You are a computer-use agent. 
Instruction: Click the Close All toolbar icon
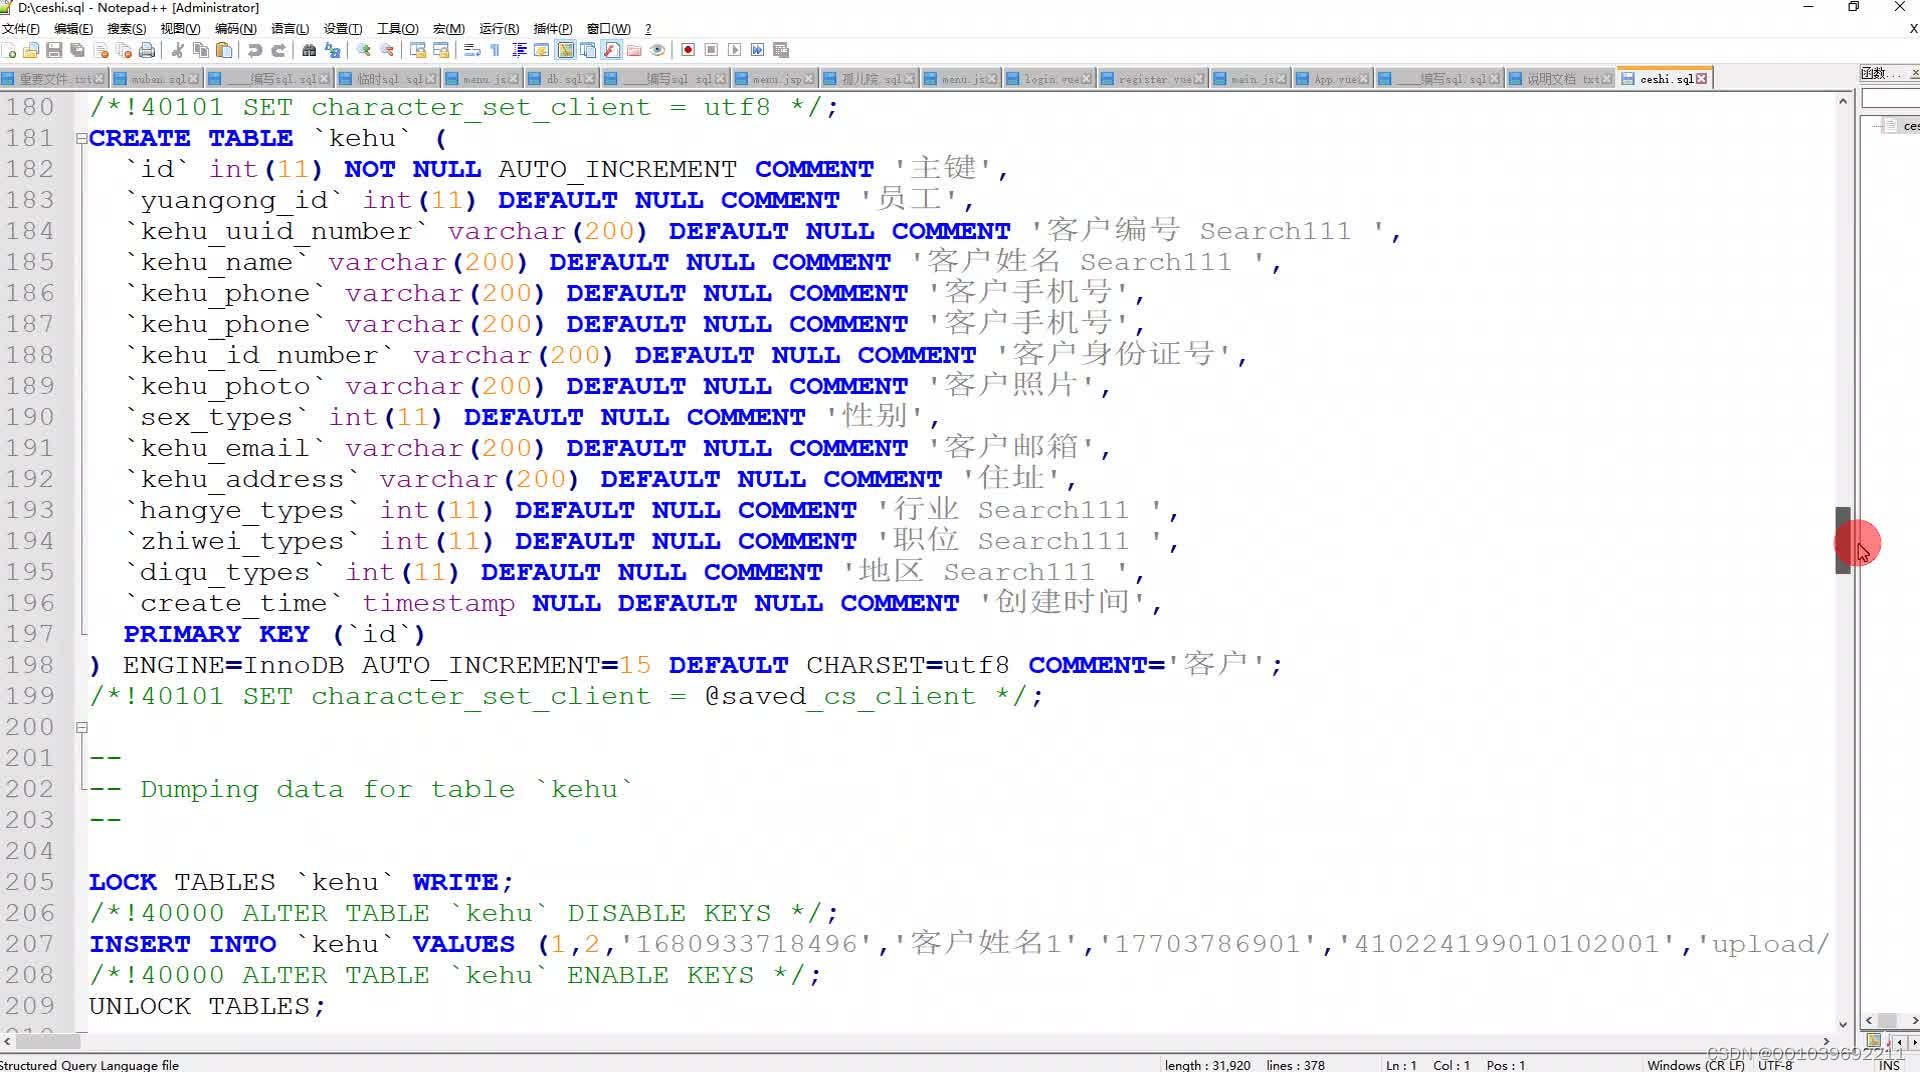[x=124, y=50]
